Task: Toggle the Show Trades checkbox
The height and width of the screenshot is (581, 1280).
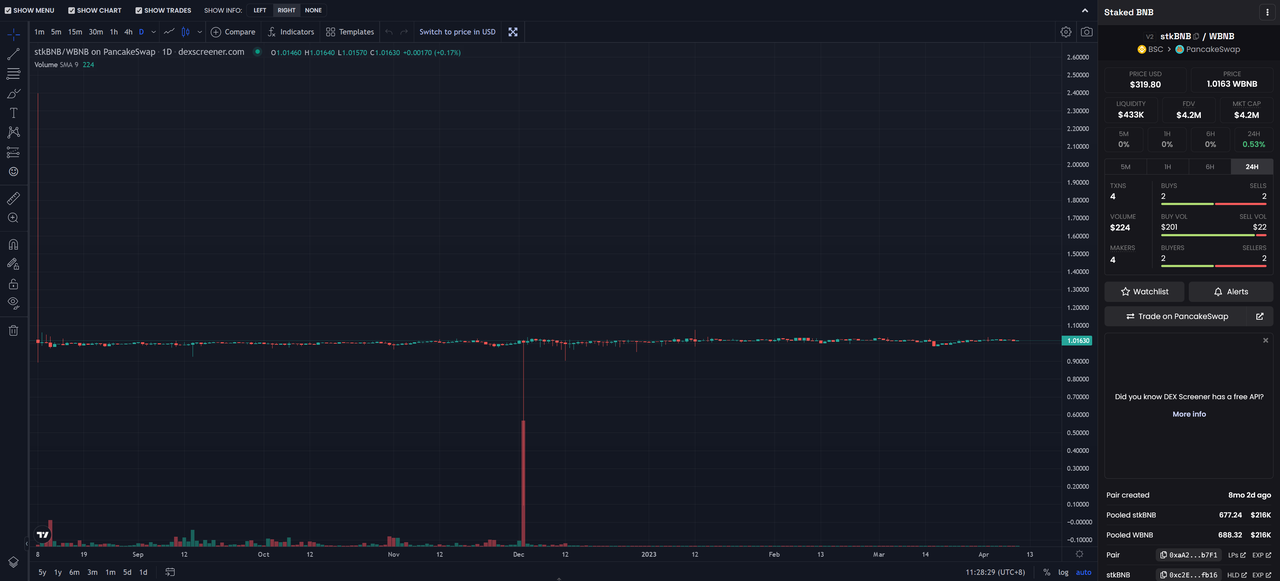Action: click(x=139, y=10)
